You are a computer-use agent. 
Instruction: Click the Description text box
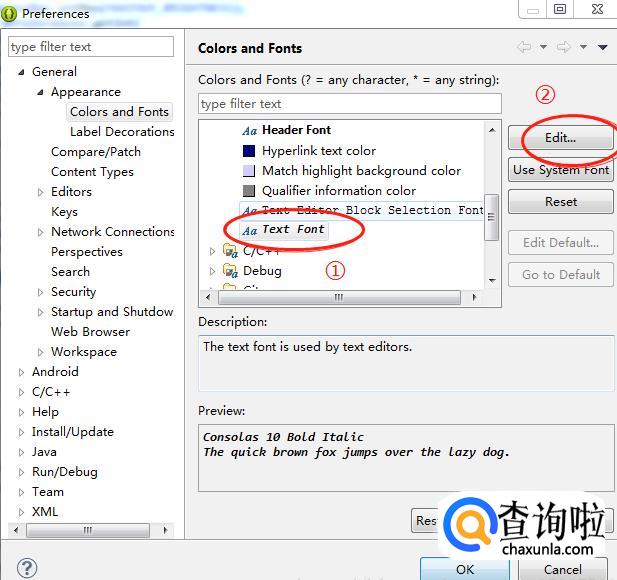click(406, 363)
